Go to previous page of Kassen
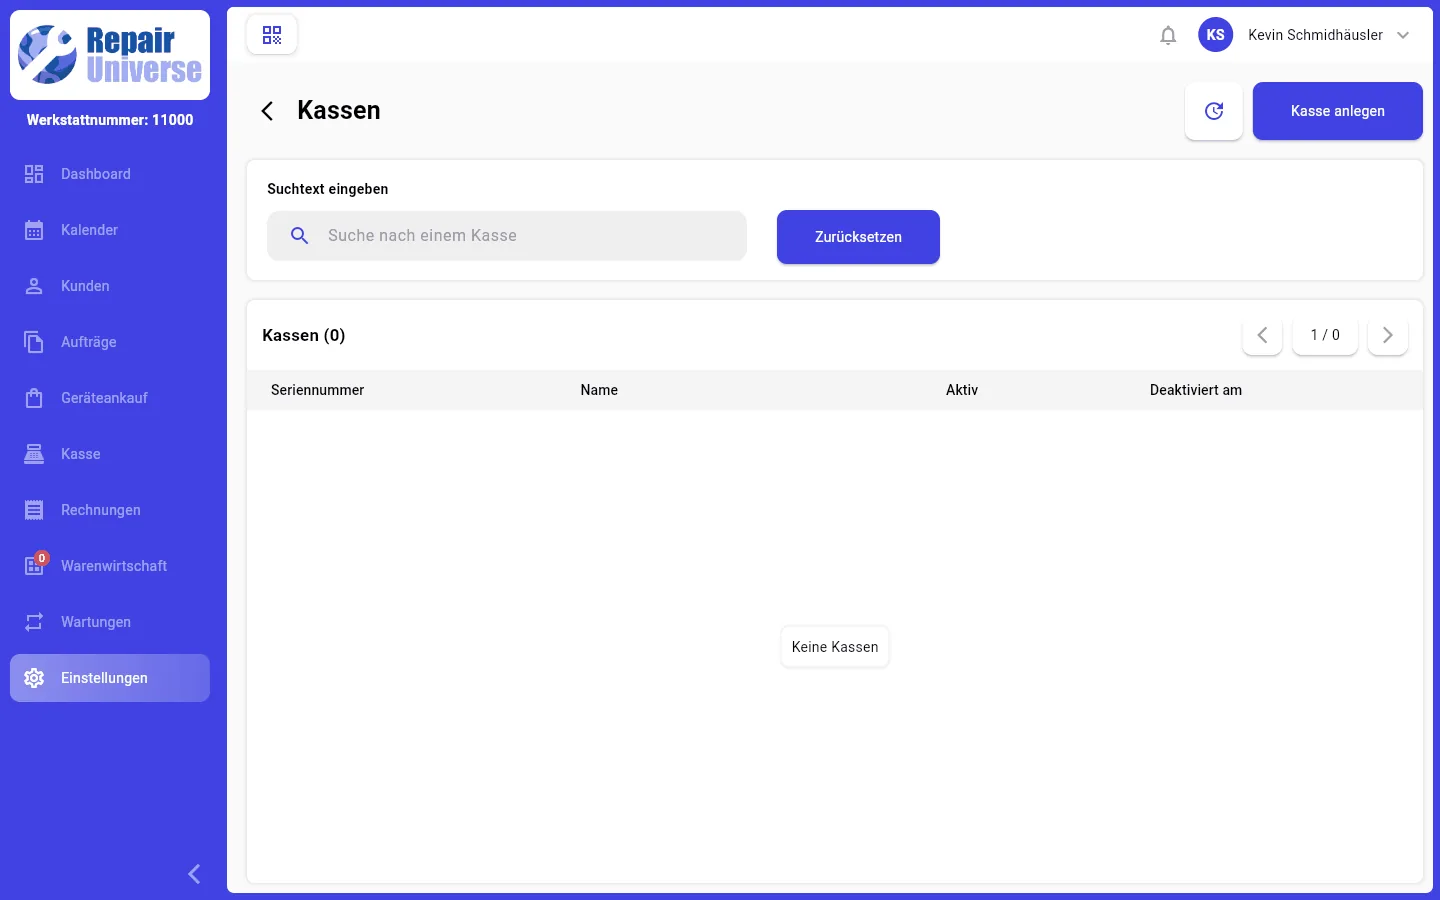This screenshot has height=900, width=1440. pos(1262,335)
